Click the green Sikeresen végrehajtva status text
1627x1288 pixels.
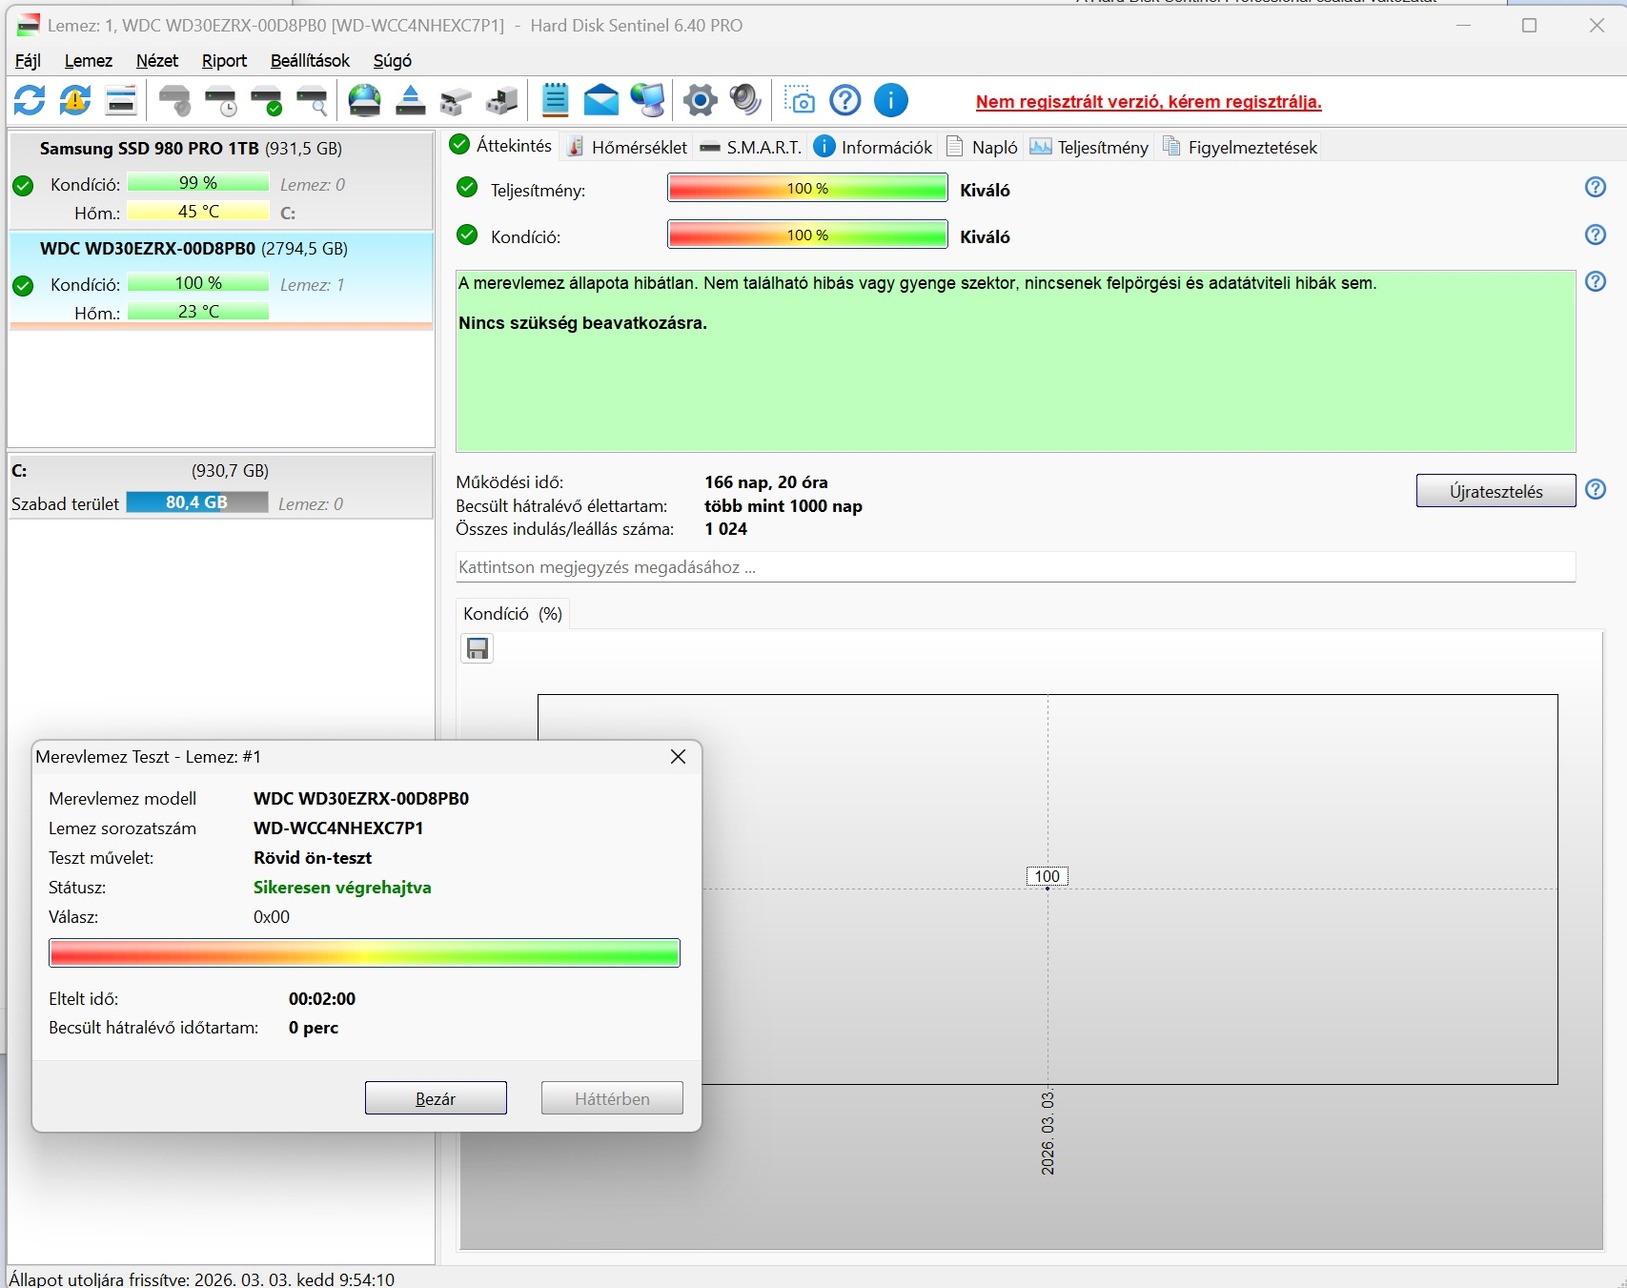[x=343, y=887]
